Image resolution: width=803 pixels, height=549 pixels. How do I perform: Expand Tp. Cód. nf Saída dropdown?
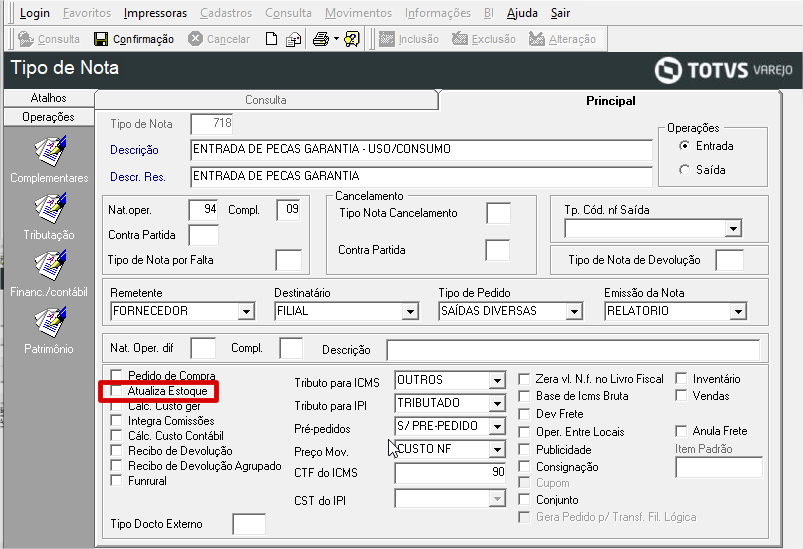pos(733,228)
